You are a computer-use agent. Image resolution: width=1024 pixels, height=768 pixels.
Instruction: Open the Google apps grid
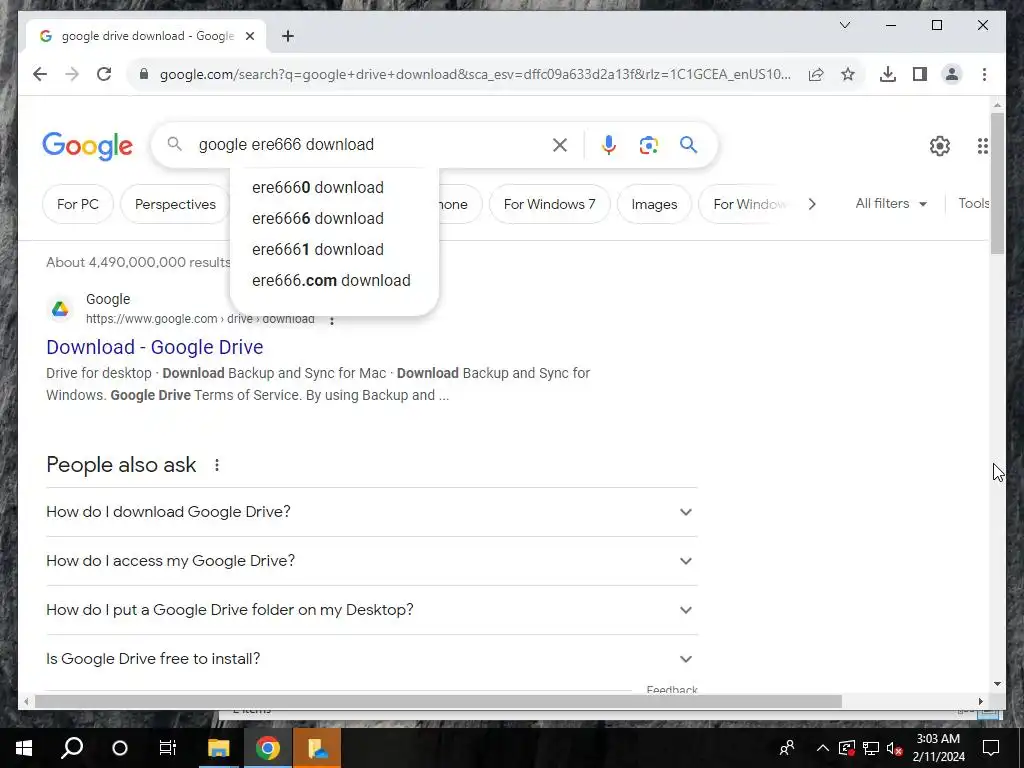point(982,146)
